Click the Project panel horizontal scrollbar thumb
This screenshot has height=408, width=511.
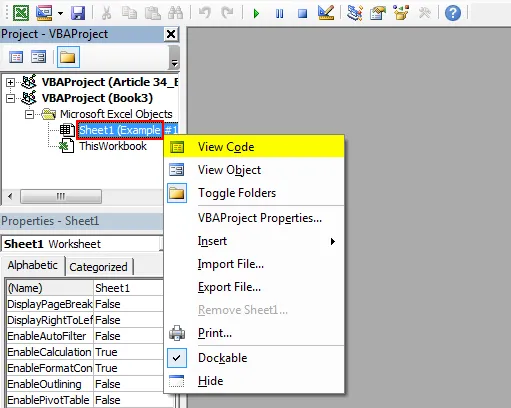tap(61, 196)
